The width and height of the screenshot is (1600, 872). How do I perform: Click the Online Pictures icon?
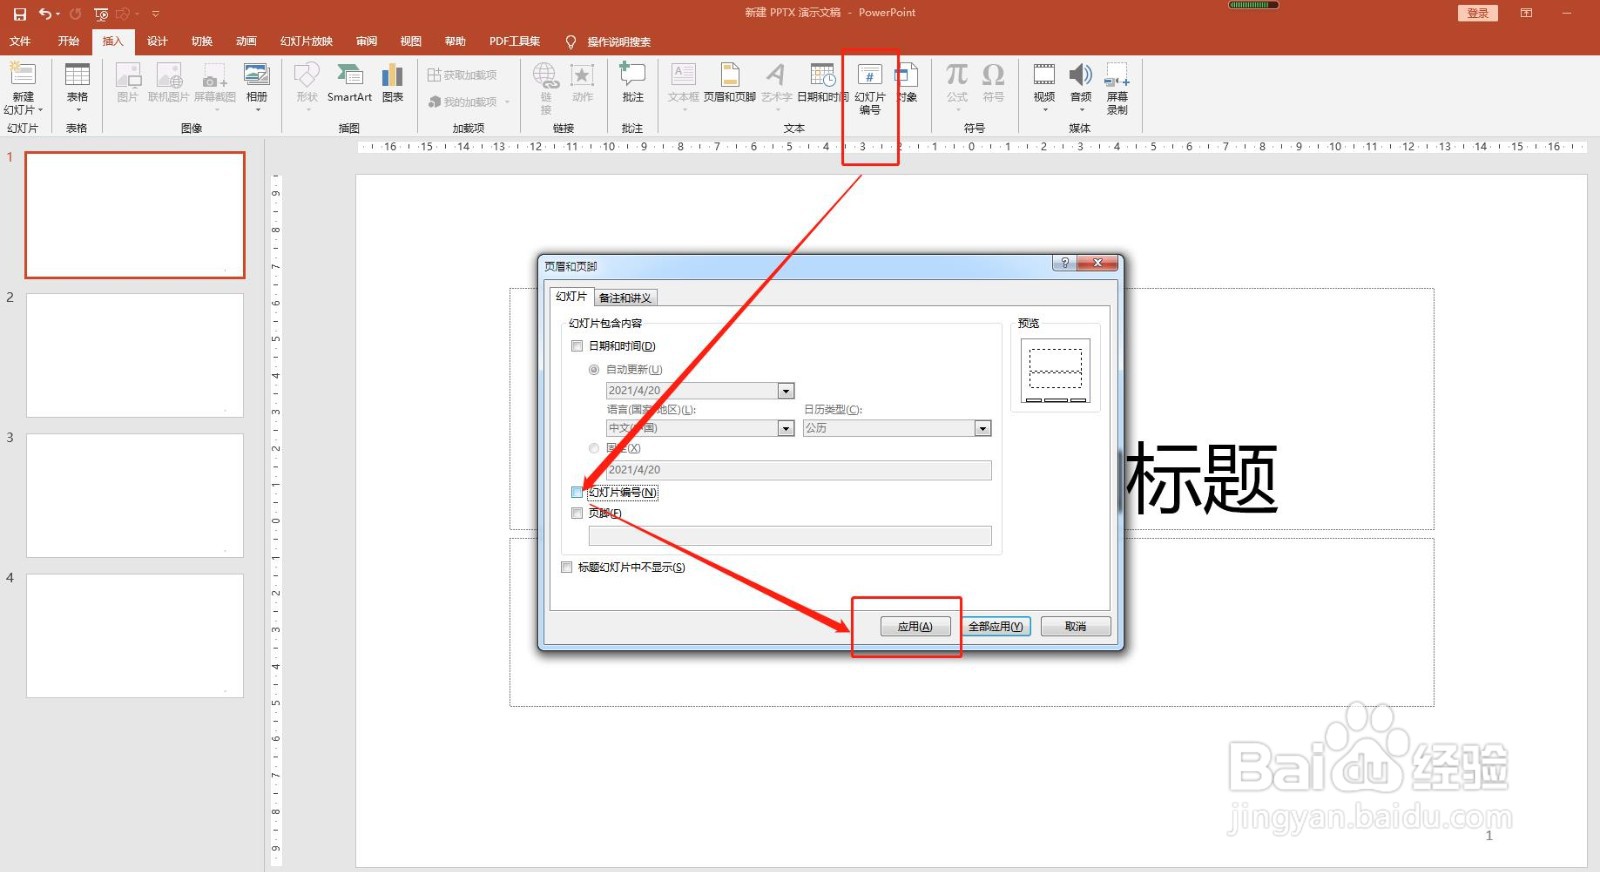[x=169, y=76]
